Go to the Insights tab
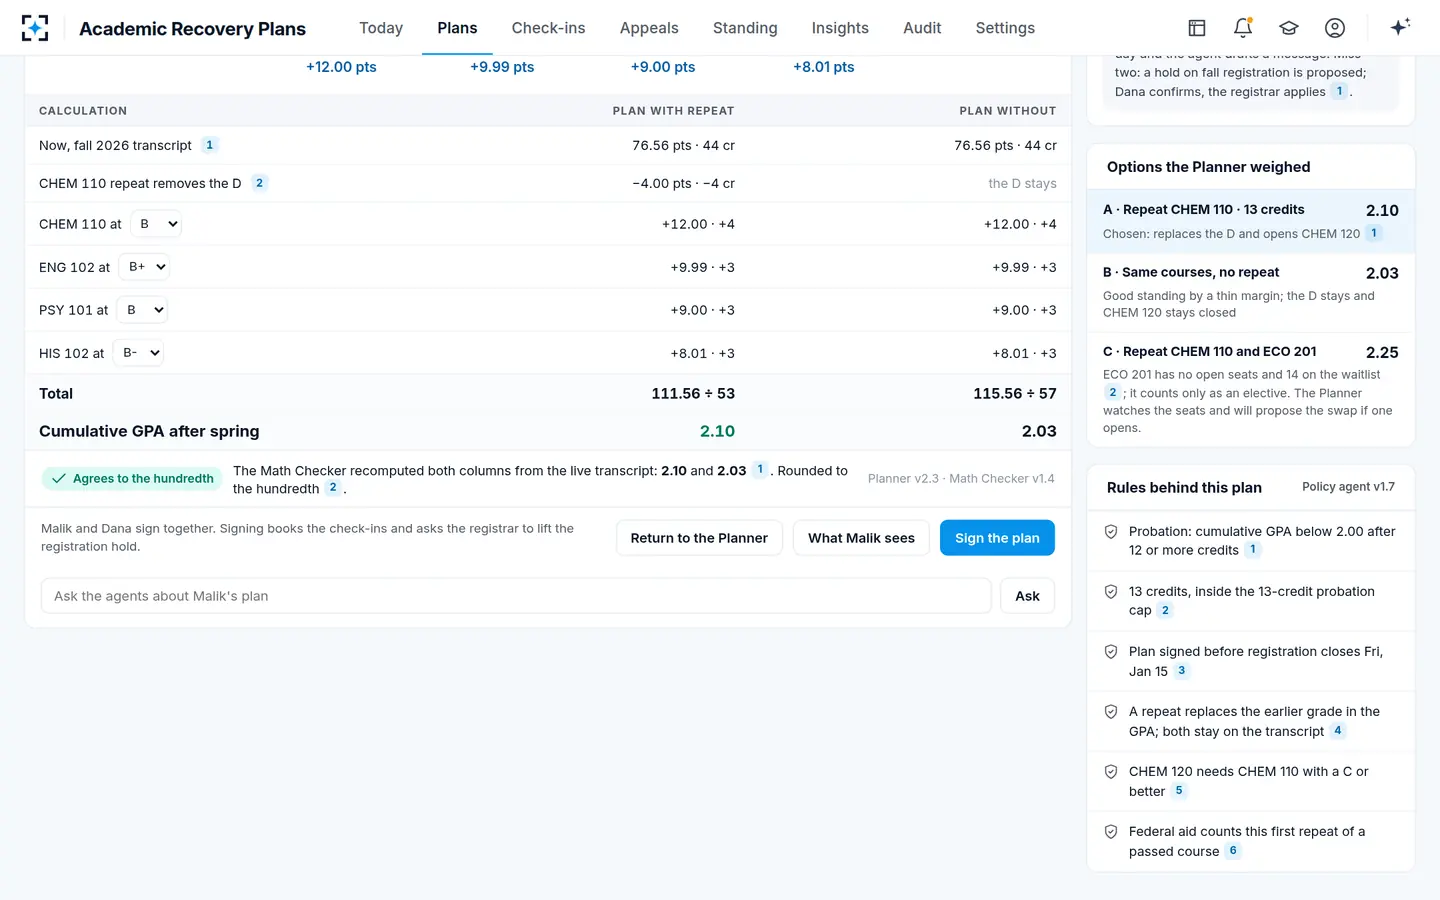 (x=840, y=28)
